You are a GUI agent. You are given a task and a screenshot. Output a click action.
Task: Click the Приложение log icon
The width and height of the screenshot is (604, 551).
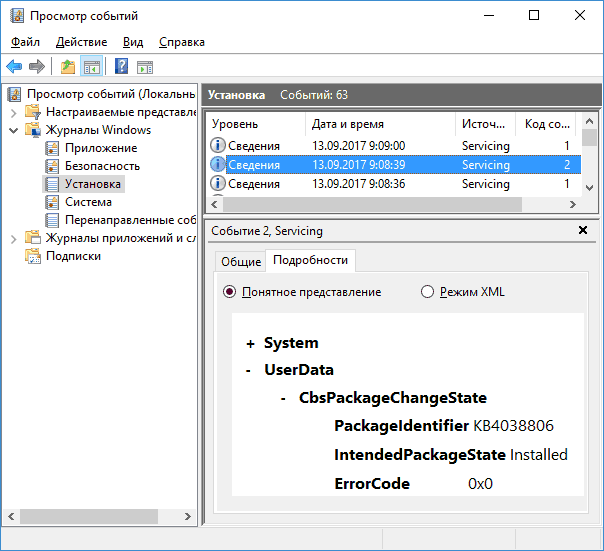(52, 148)
